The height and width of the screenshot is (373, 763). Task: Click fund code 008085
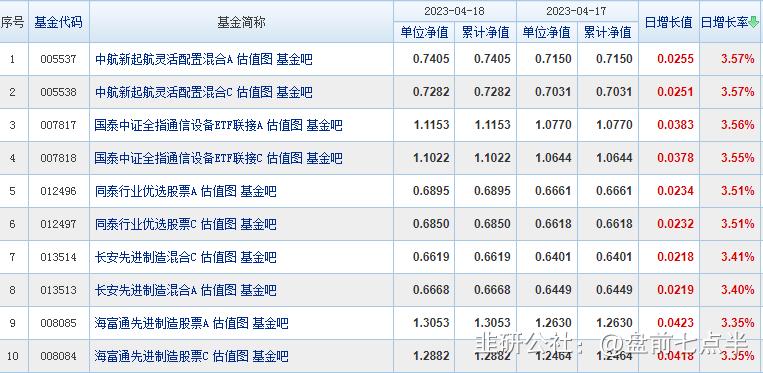(58, 323)
